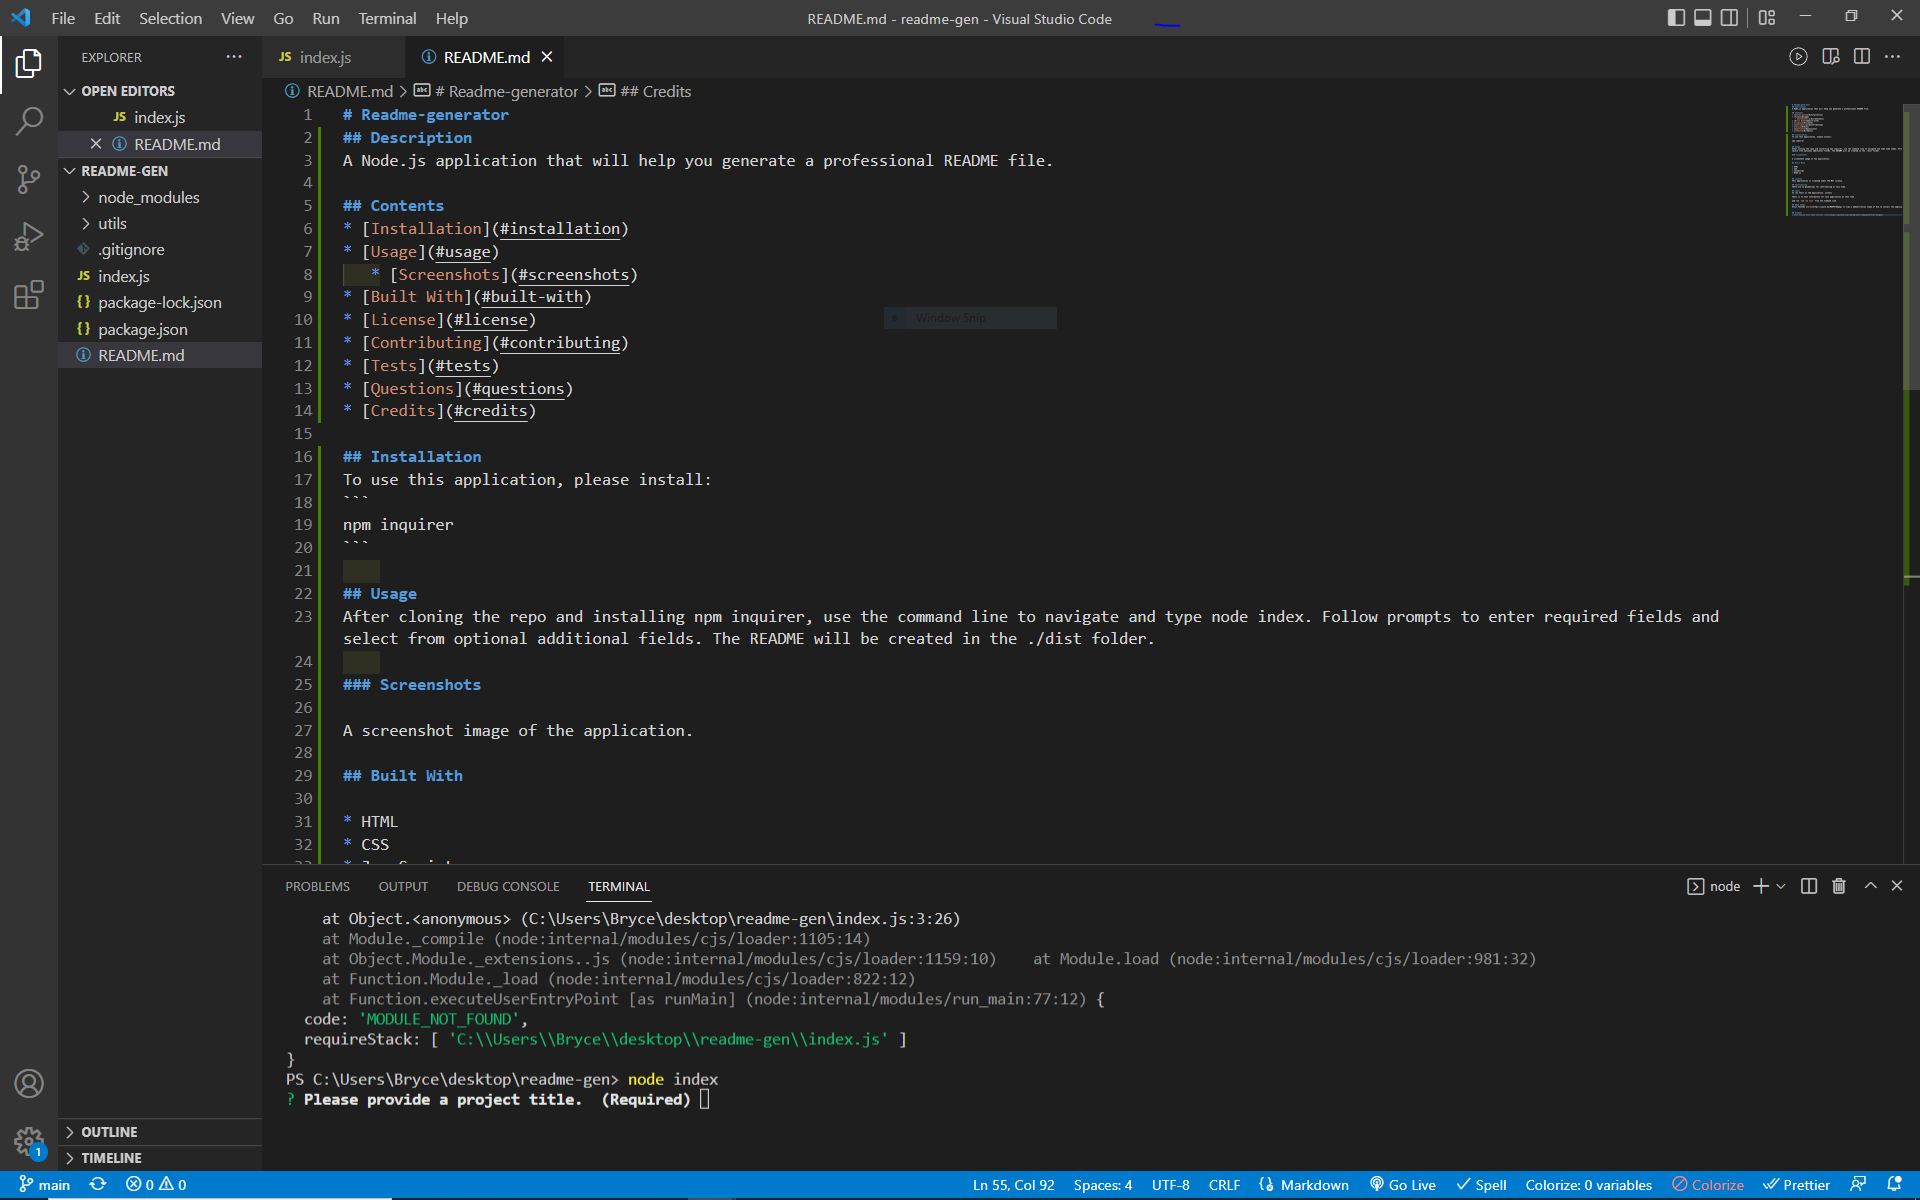Screen dimensions: 1920x1200
Task: Toggle the primary sidebar visibility
Action: [1676, 17]
